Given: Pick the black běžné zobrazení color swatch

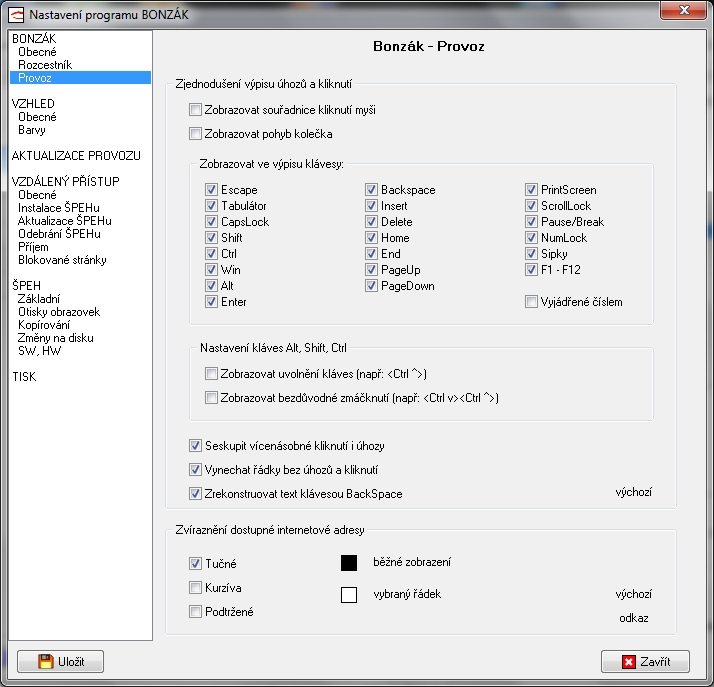Looking at the screenshot, I should pyautogui.click(x=349, y=563).
